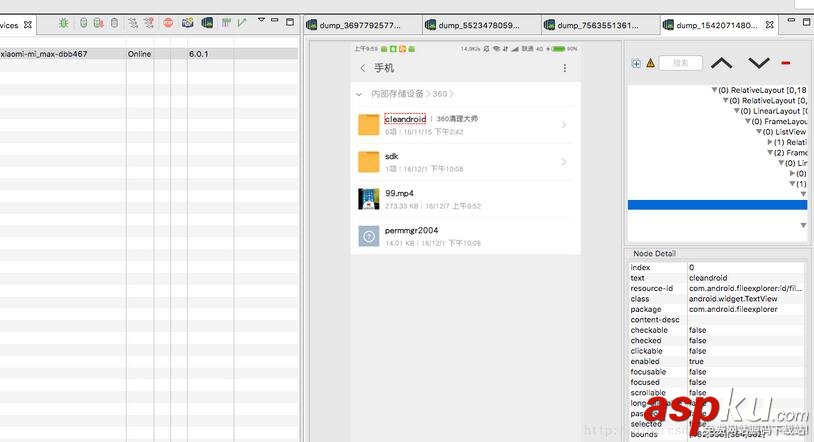The width and height of the screenshot is (814, 442).
Task: Click the 99.mp4 video thumbnail
Action: [369, 199]
